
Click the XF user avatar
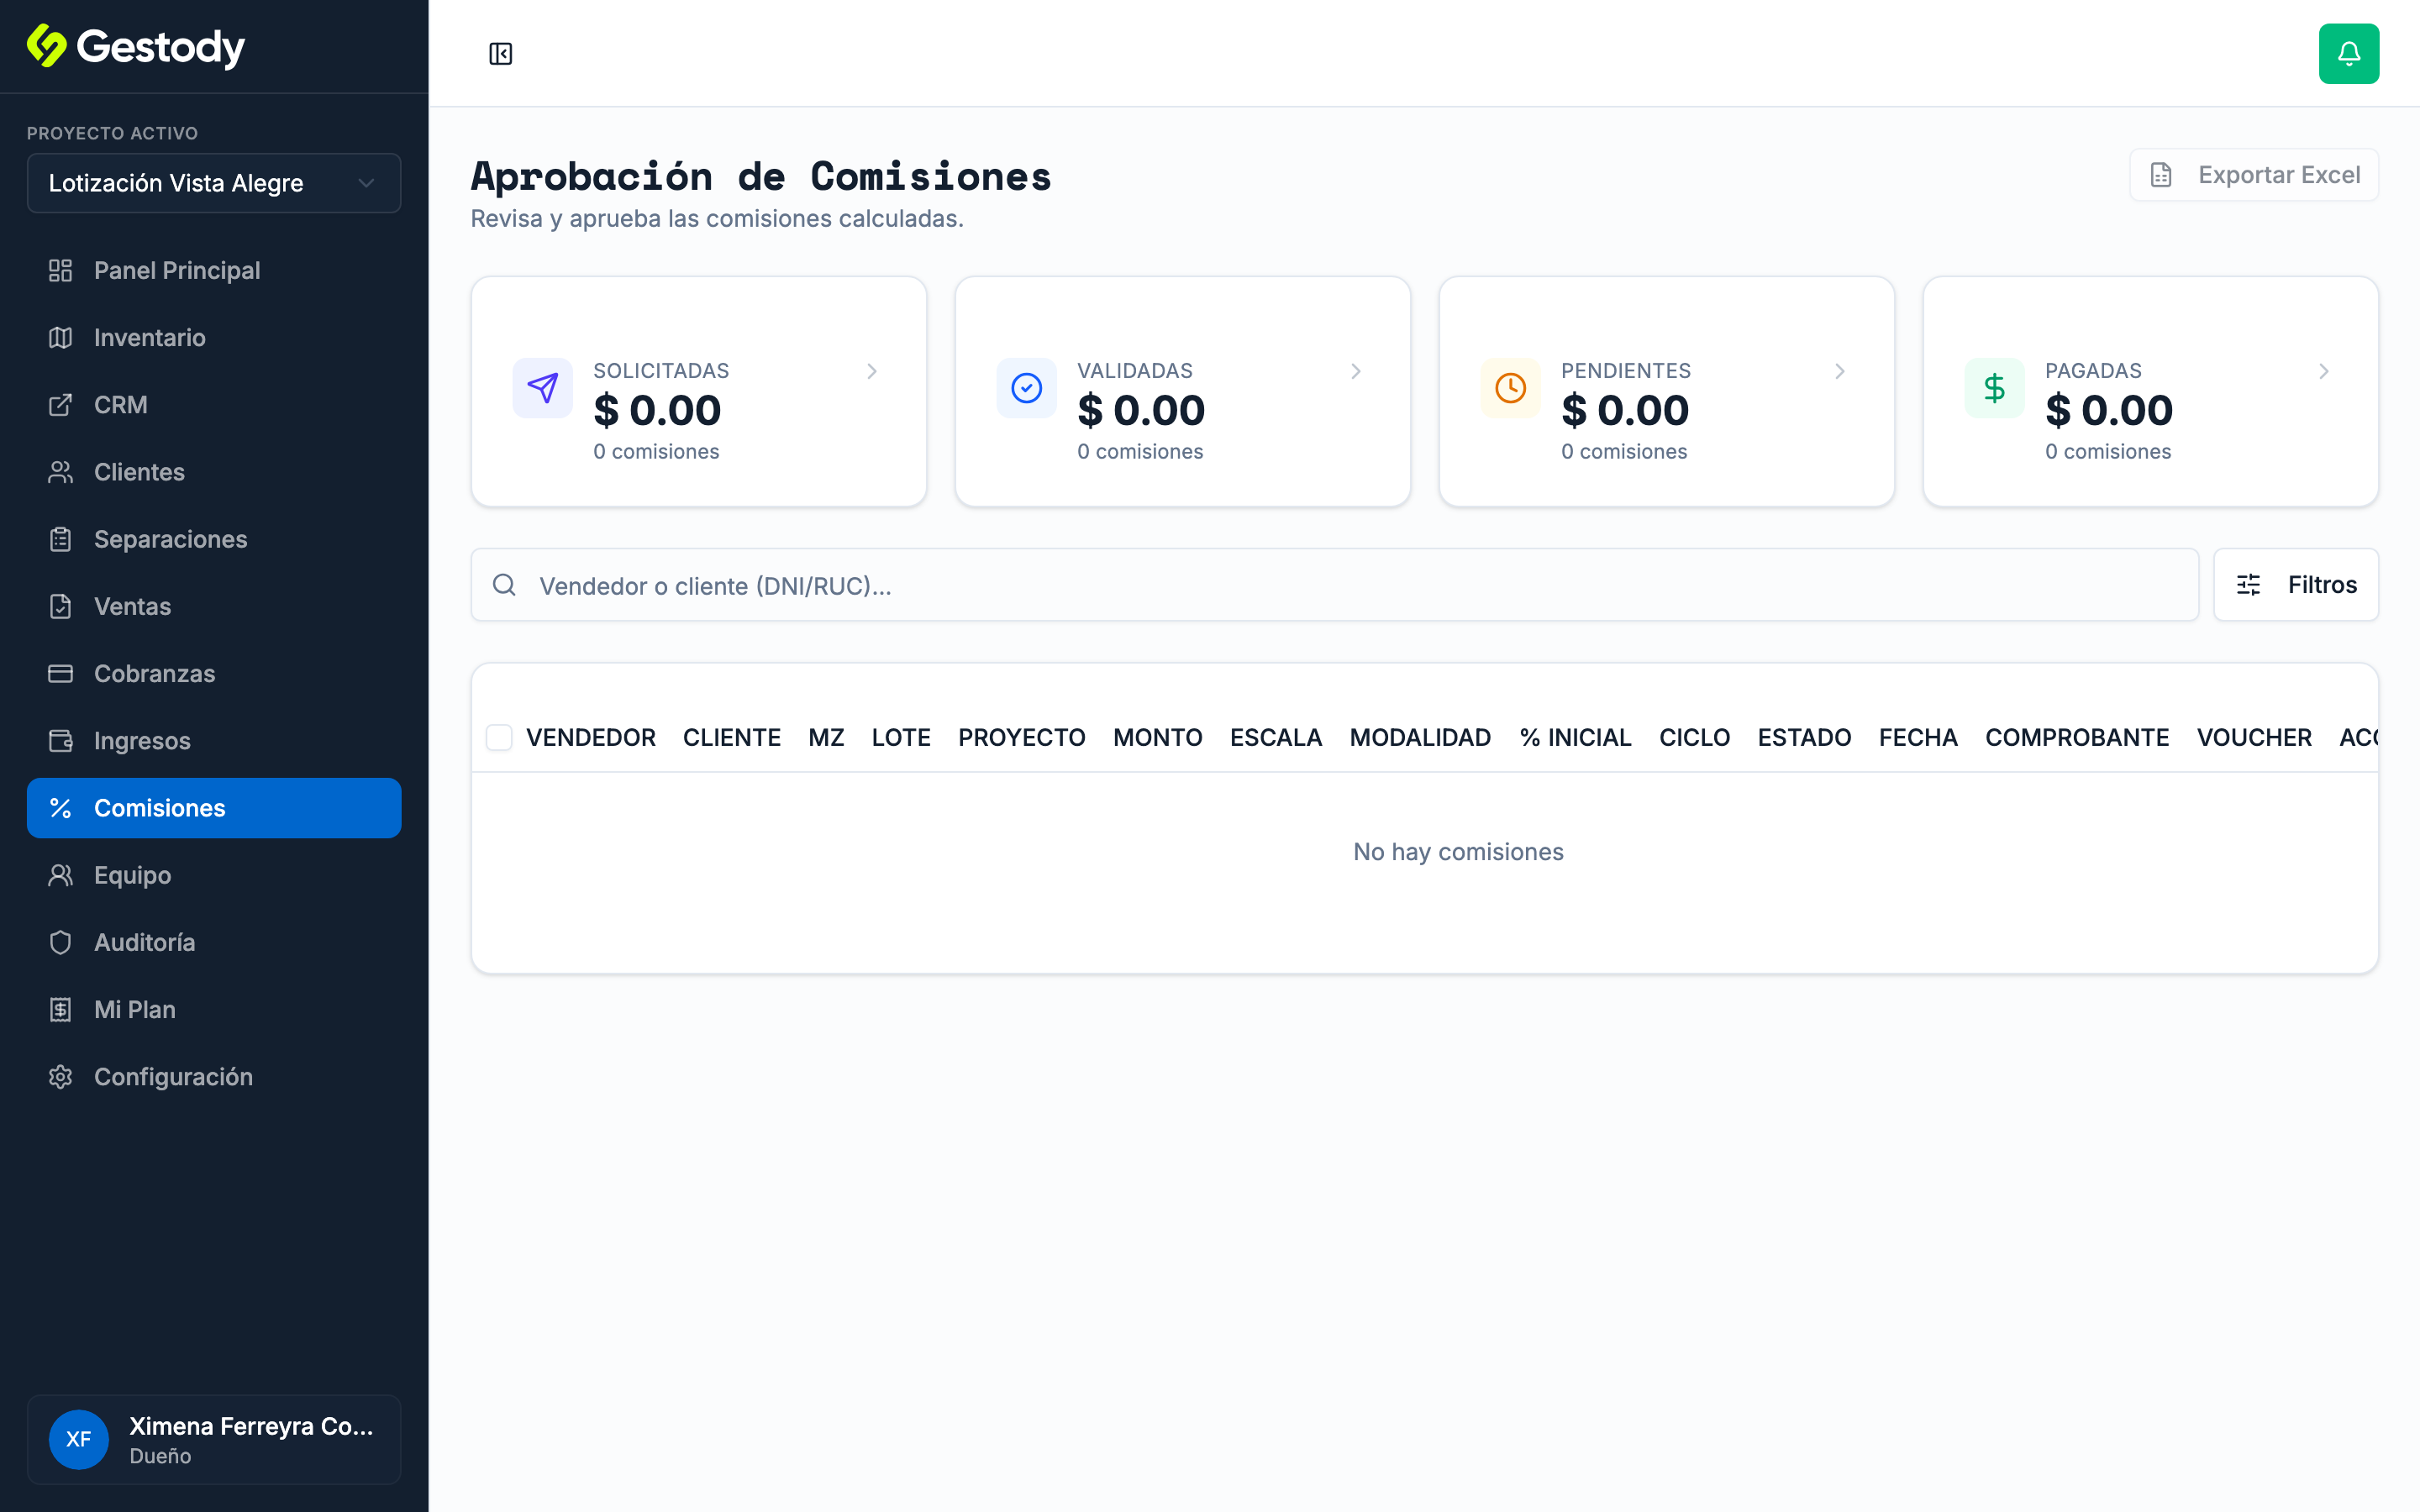coord(79,1439)
